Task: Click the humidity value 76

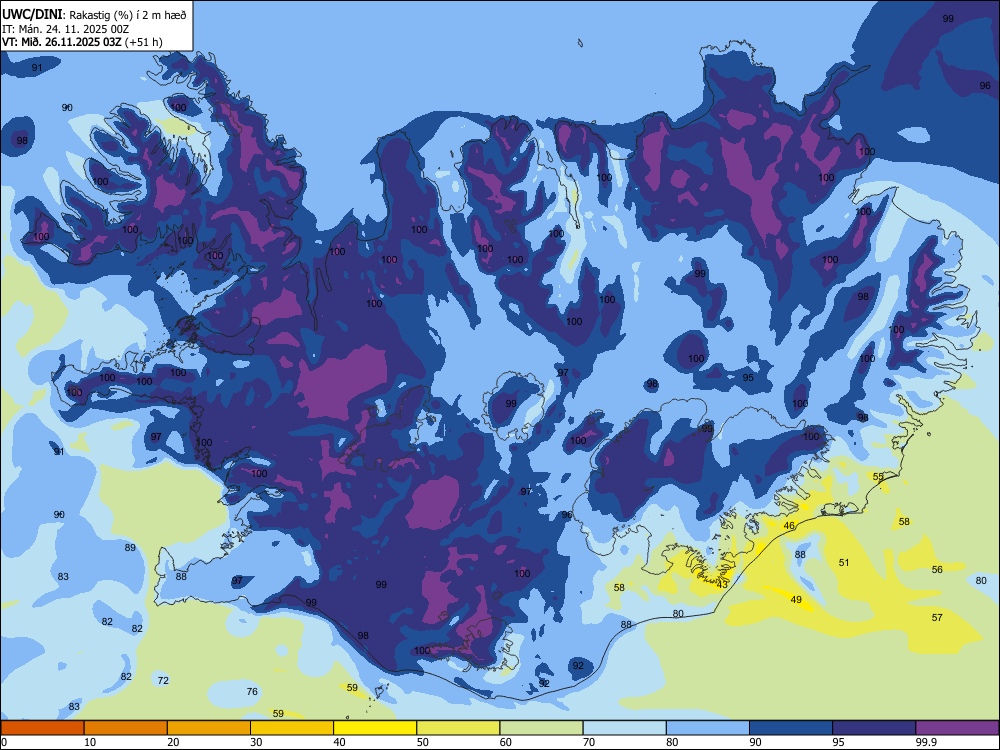Action: tap(252, 691)
